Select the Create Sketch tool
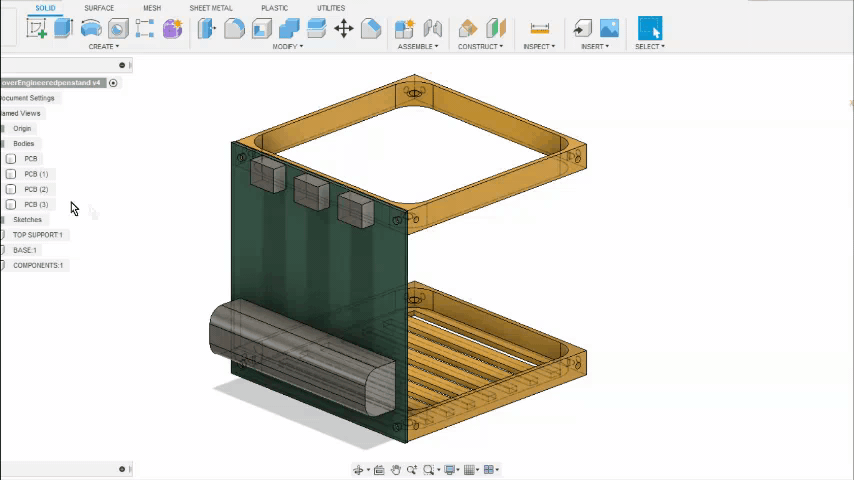Viewport: 854px width, 480px height. pos(37,28)
